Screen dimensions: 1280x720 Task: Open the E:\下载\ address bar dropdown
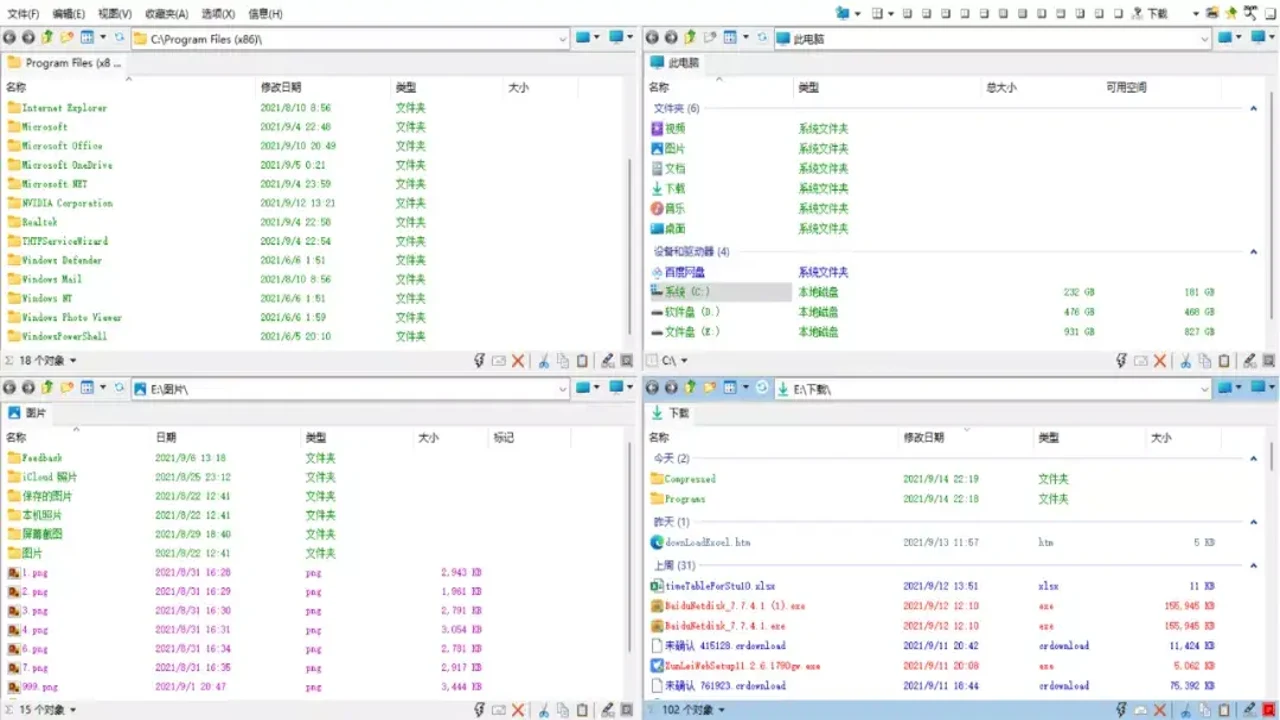[1204, 388]
